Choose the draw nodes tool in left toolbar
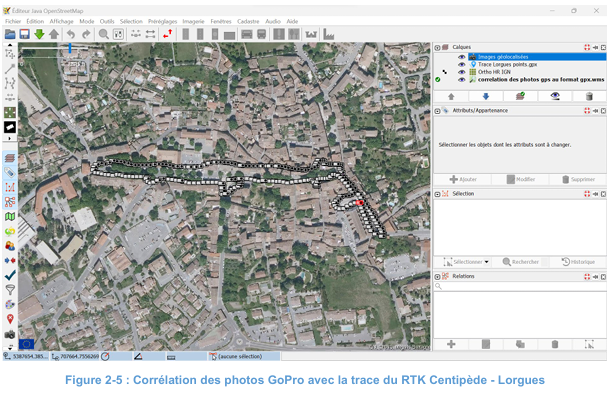This screenshot has width=615, height=394. (x=10, y=69)
